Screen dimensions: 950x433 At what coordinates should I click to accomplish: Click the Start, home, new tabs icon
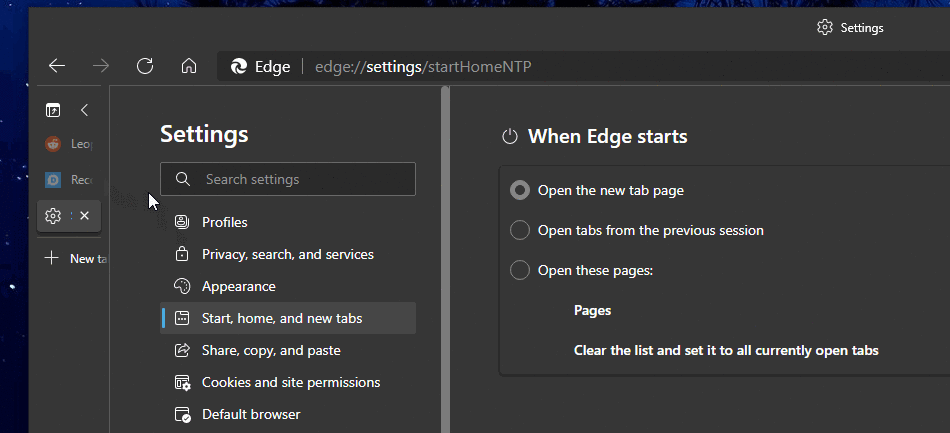182,319
